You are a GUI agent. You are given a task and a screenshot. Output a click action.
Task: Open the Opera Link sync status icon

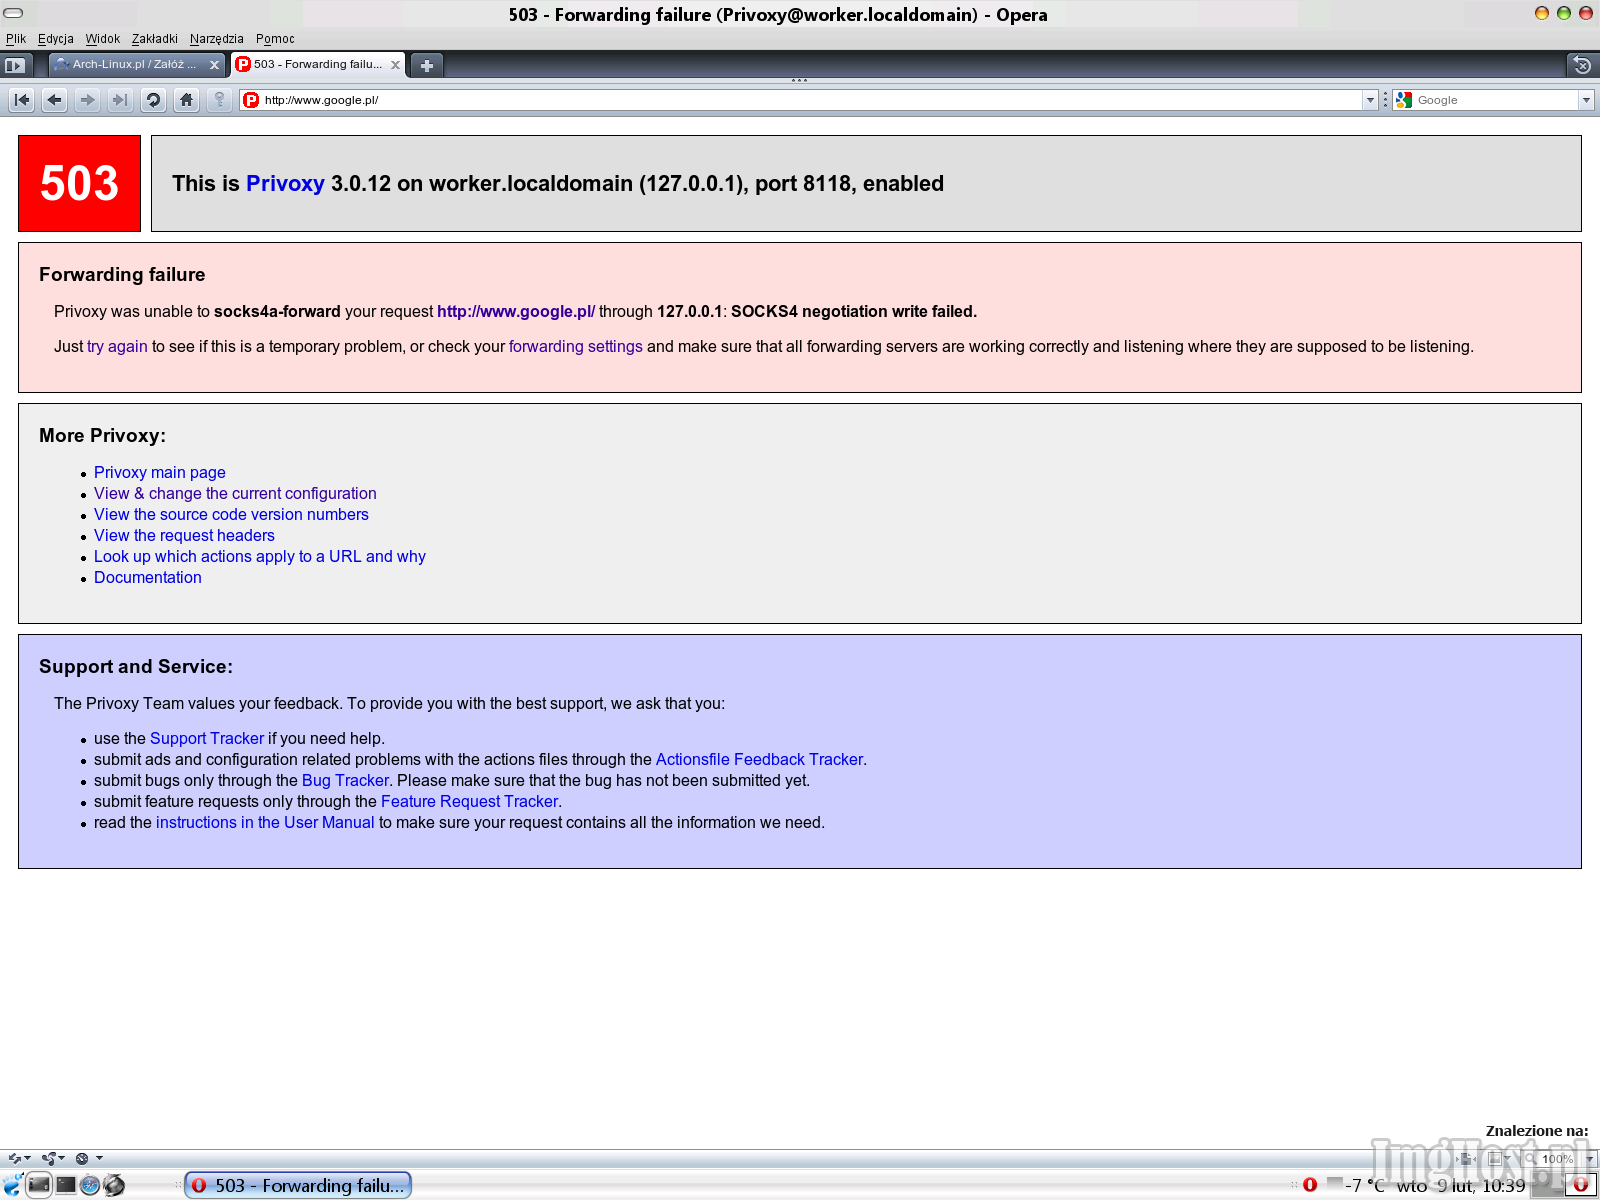(x=15, y=1158)
